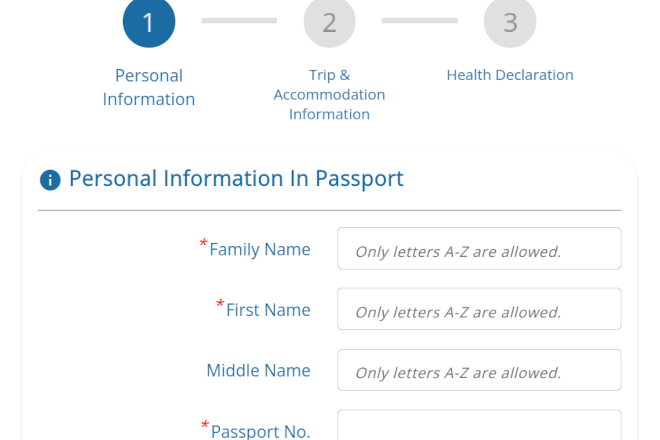Select the Personal Information step label

[x=149, y=87]
